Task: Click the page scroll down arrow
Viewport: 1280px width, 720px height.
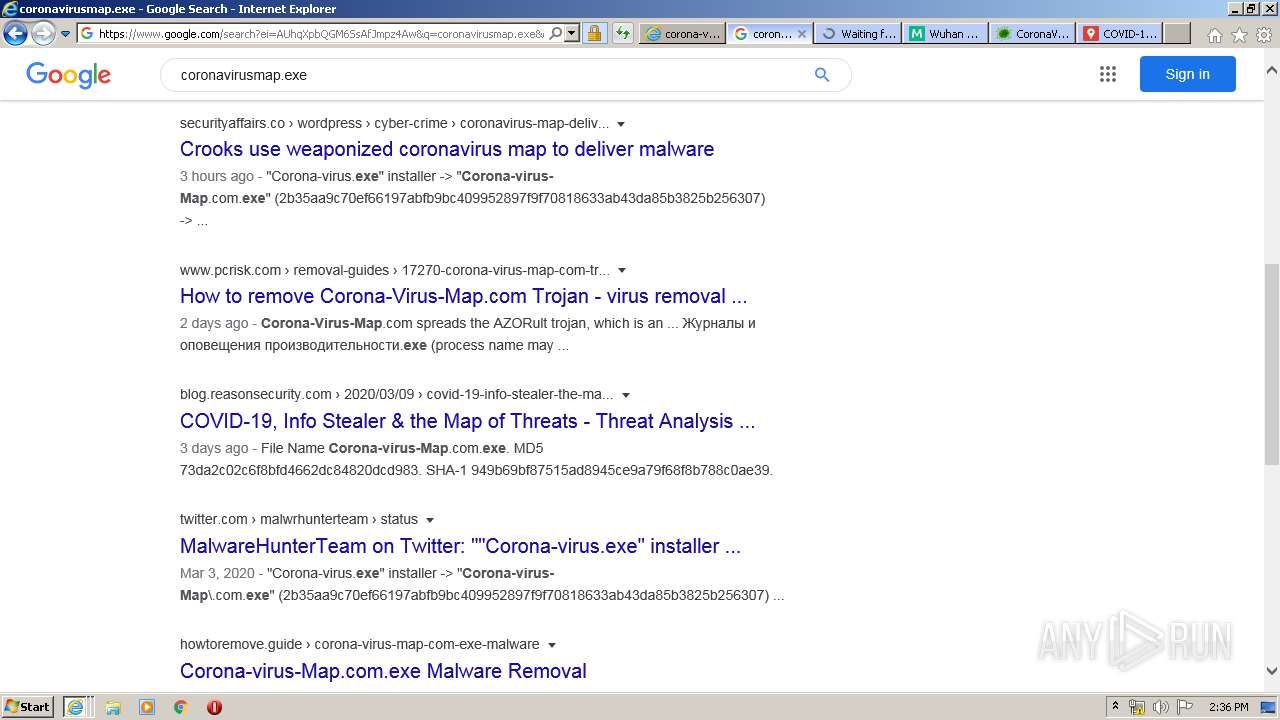Action: (x=1272, y=671)
